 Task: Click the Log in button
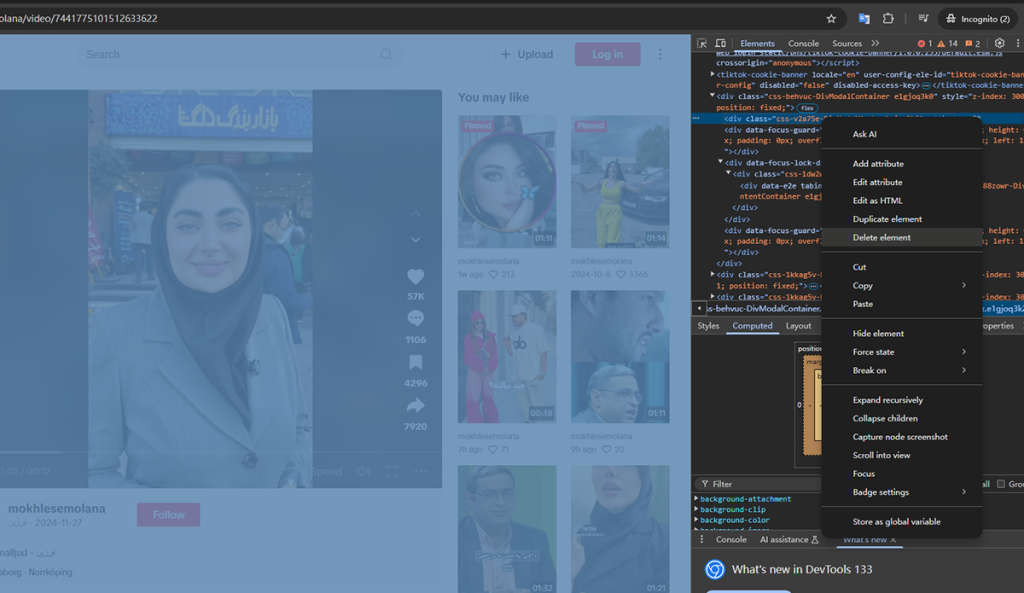607,55
